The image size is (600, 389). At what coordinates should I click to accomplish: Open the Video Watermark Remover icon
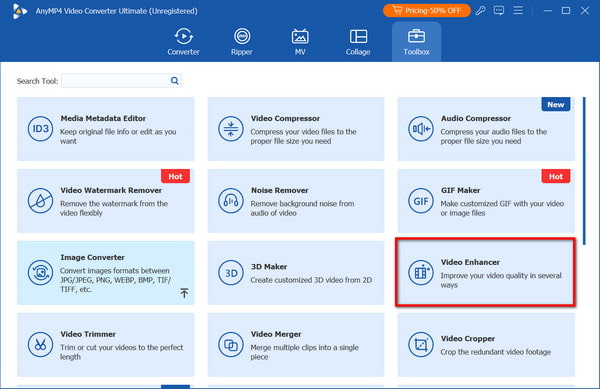pyautogui.click(x=40, y=201)
